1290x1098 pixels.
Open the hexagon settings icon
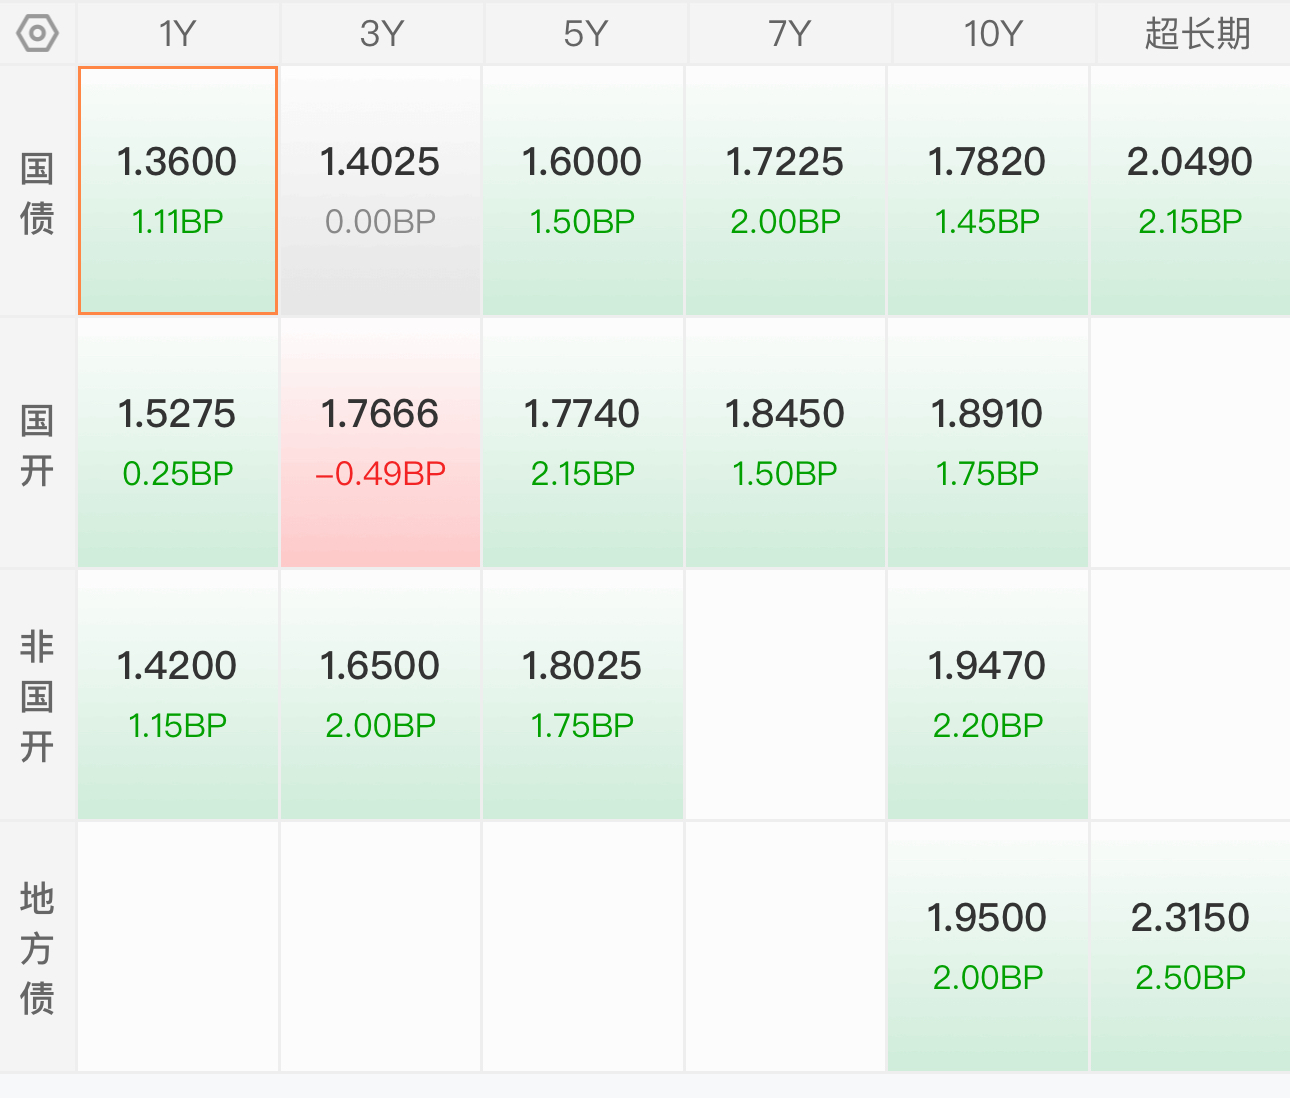pyautogui.click(x=38, y=33)
